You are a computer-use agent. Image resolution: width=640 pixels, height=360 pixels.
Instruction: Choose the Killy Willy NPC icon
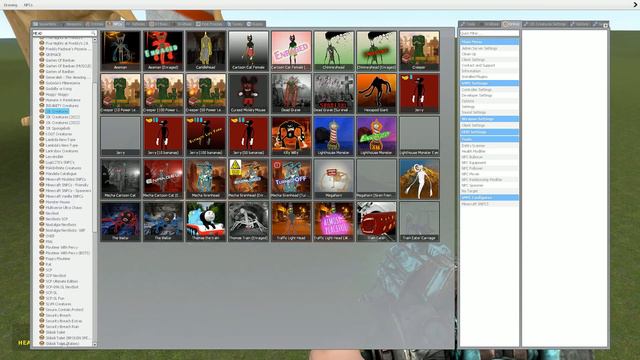(291, 136)
